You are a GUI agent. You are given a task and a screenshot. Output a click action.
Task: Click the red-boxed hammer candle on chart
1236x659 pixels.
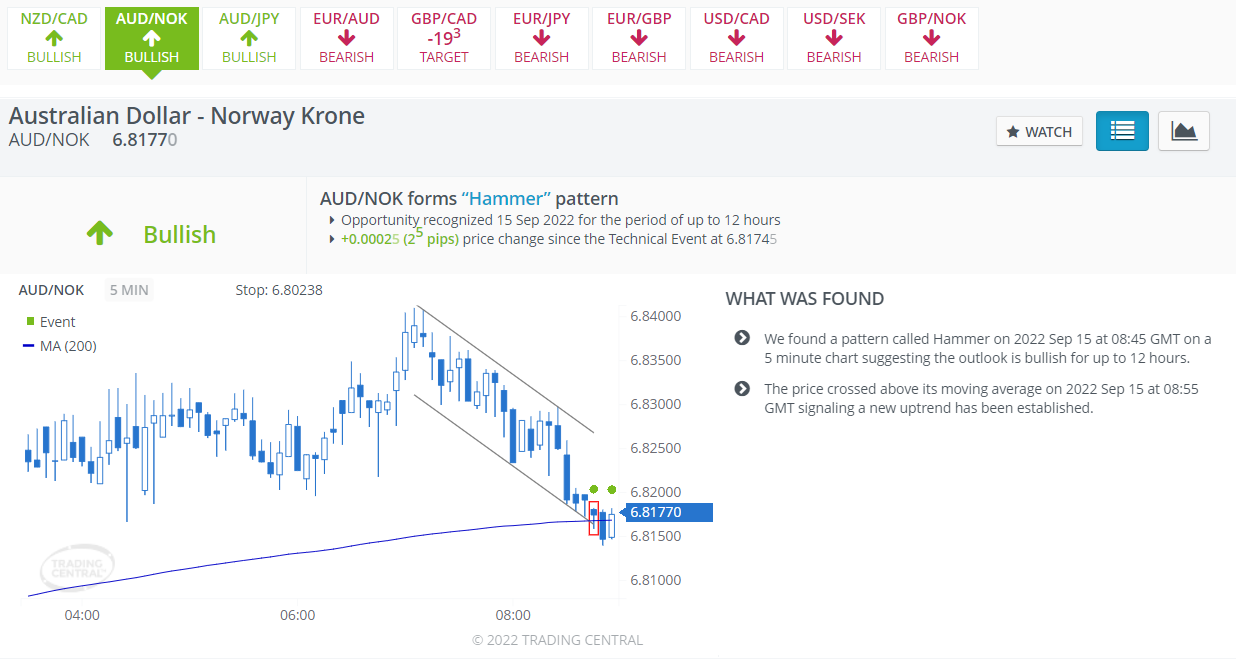pyautogui.click(x=593, y=518)
